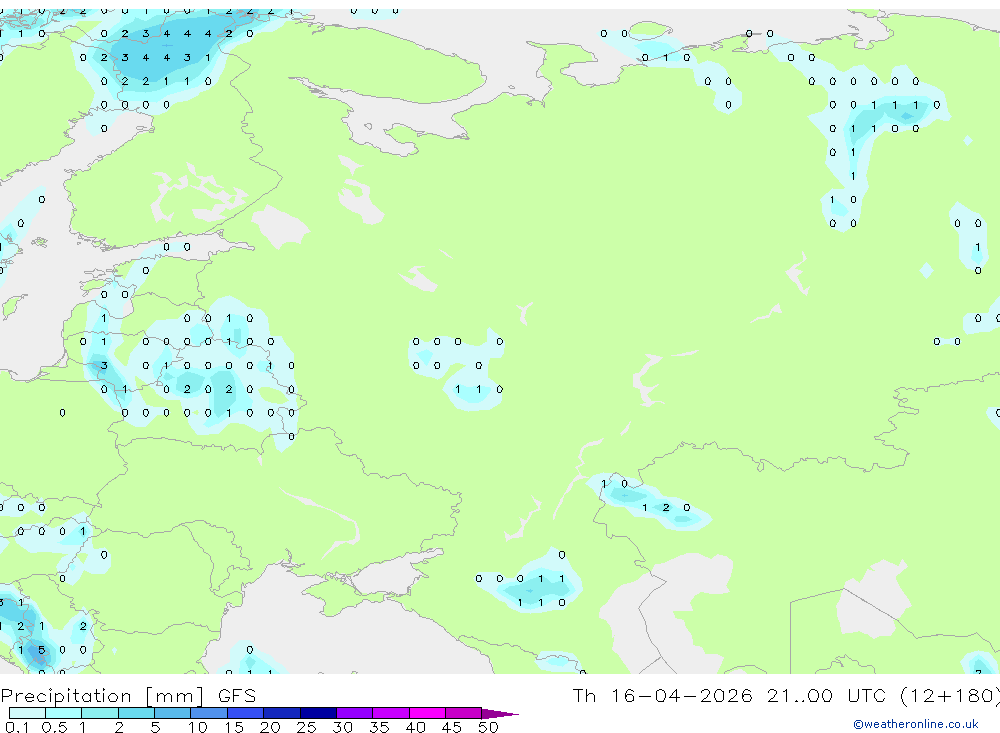Image resolution: width=1000 pixels, height=733 pixels.
Task: Pick the 15–20 mm blue legend swatch
Action: point(246,713)
